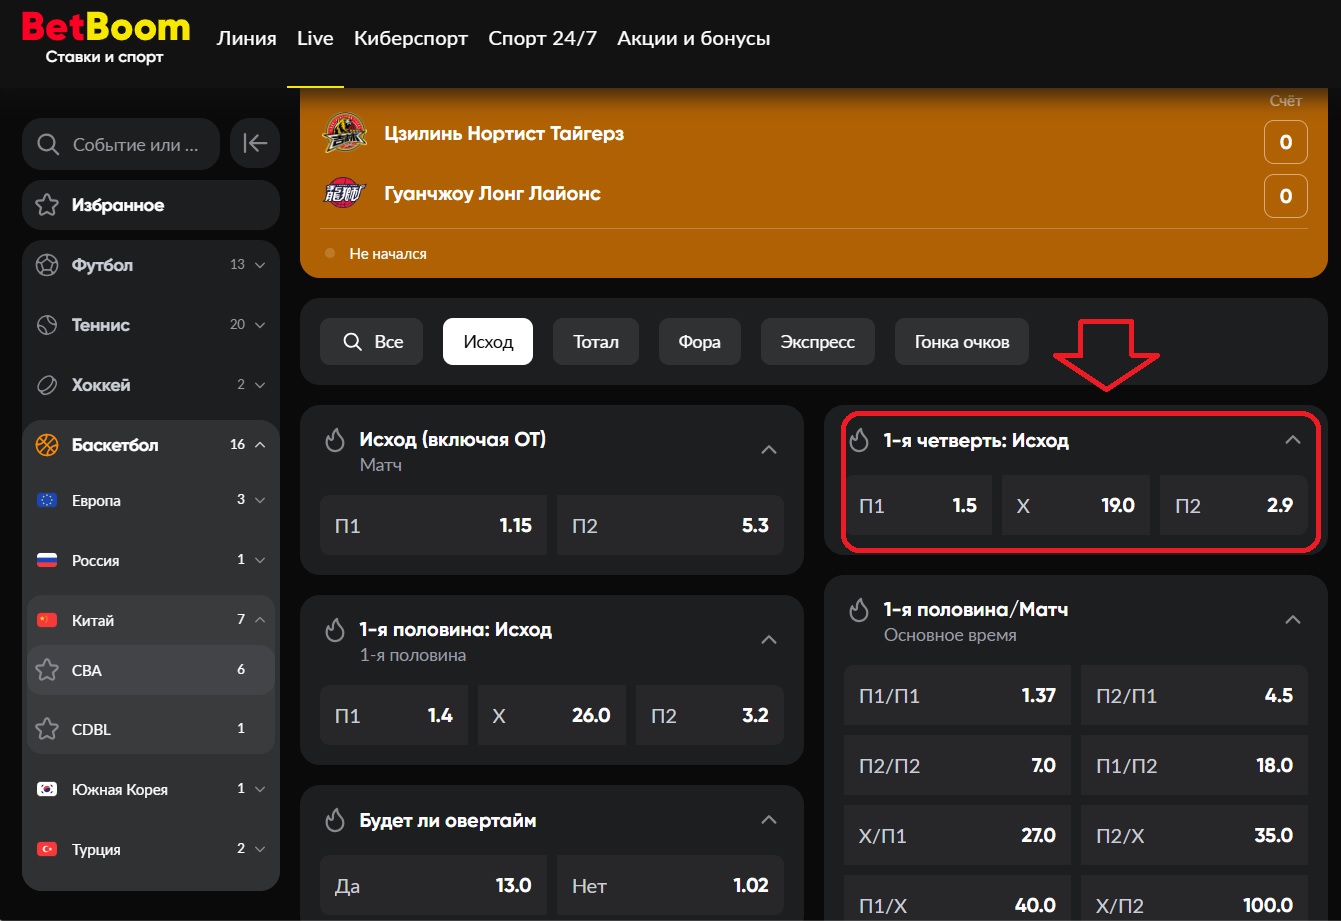Screen dimensions: 1341x921
Task: Select the Исход filter tab
Action: tap(488, 342)
